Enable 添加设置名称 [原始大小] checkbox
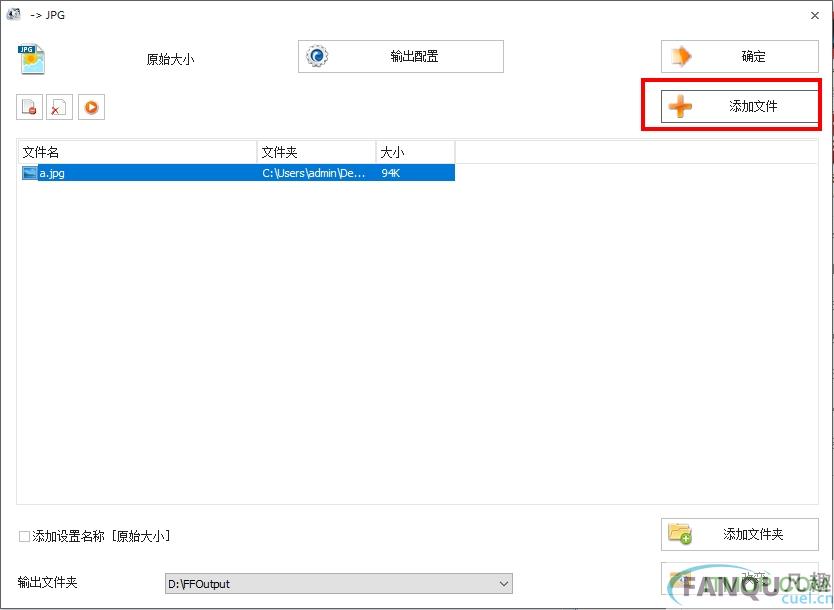The height and width of the screenshot is (610, 834). [24, 536]
